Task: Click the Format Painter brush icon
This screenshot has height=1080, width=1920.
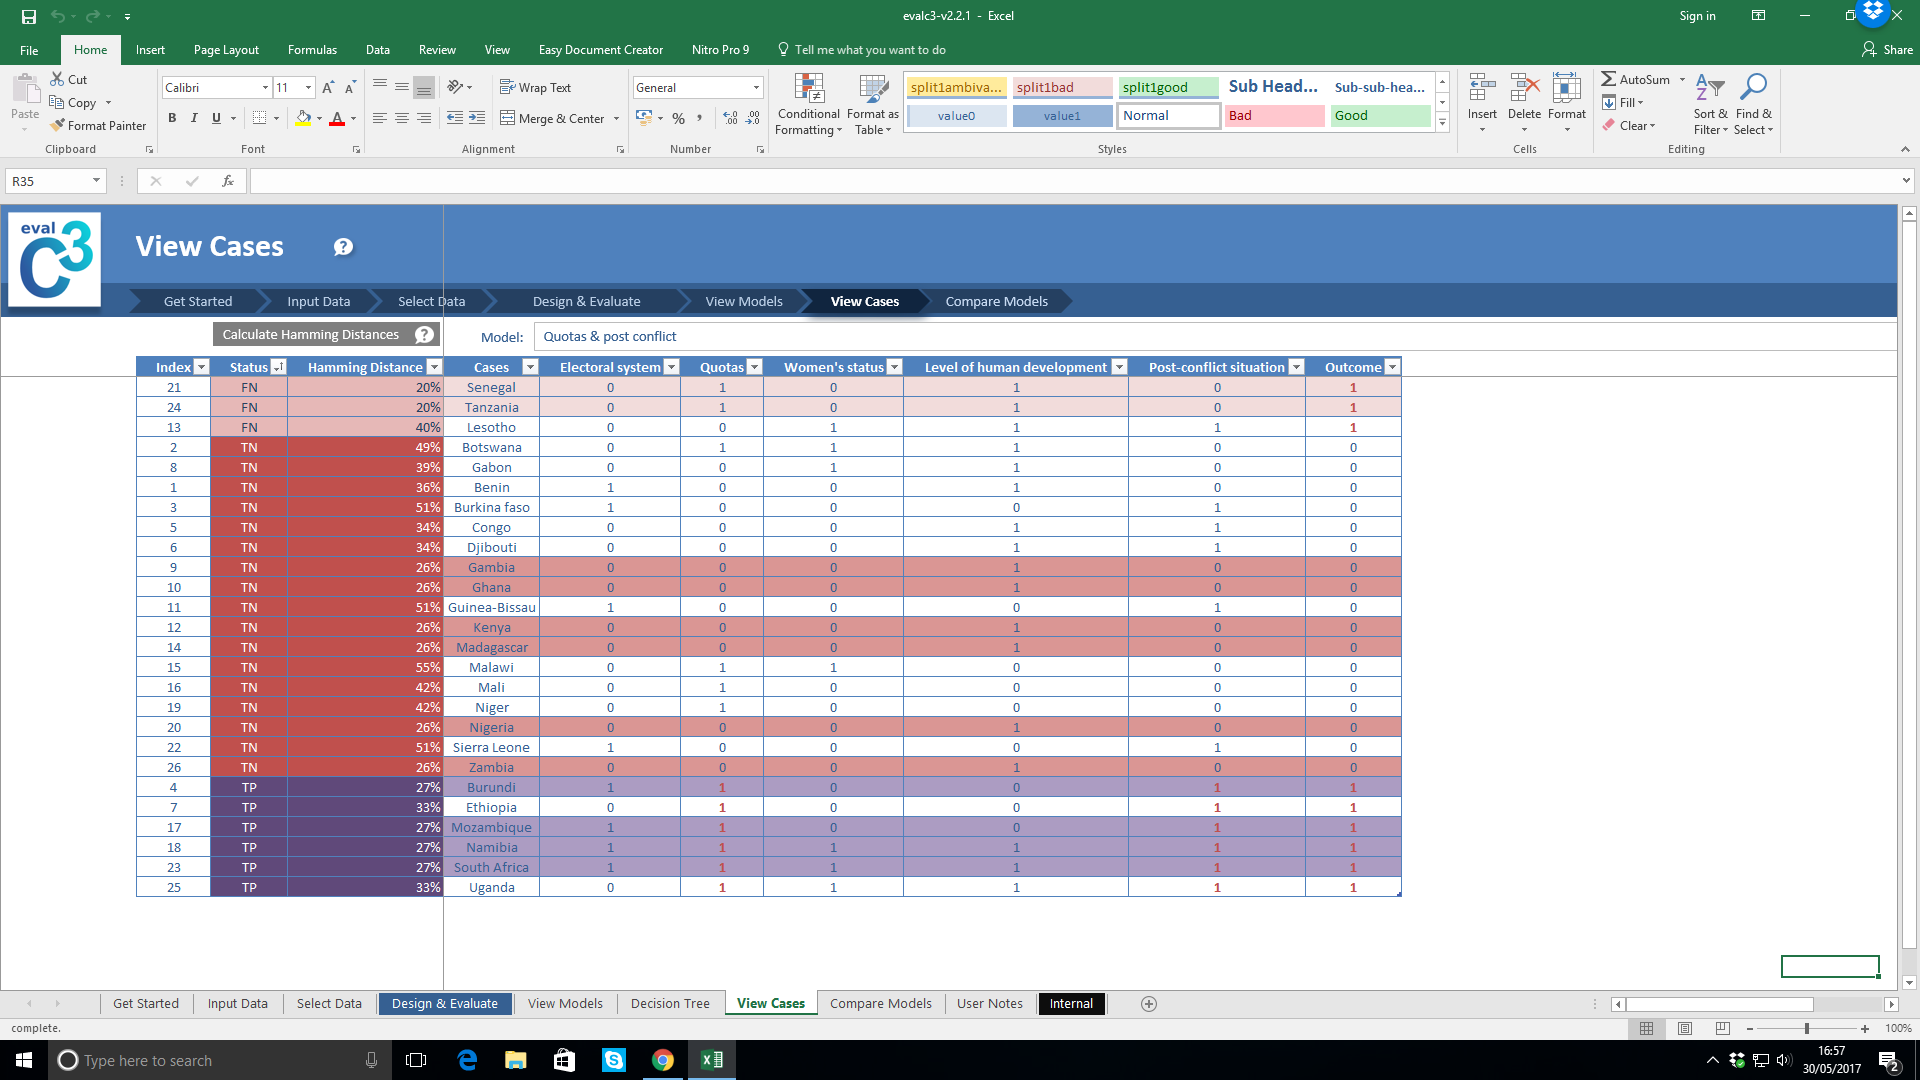Action: click(x=58, y=125)
